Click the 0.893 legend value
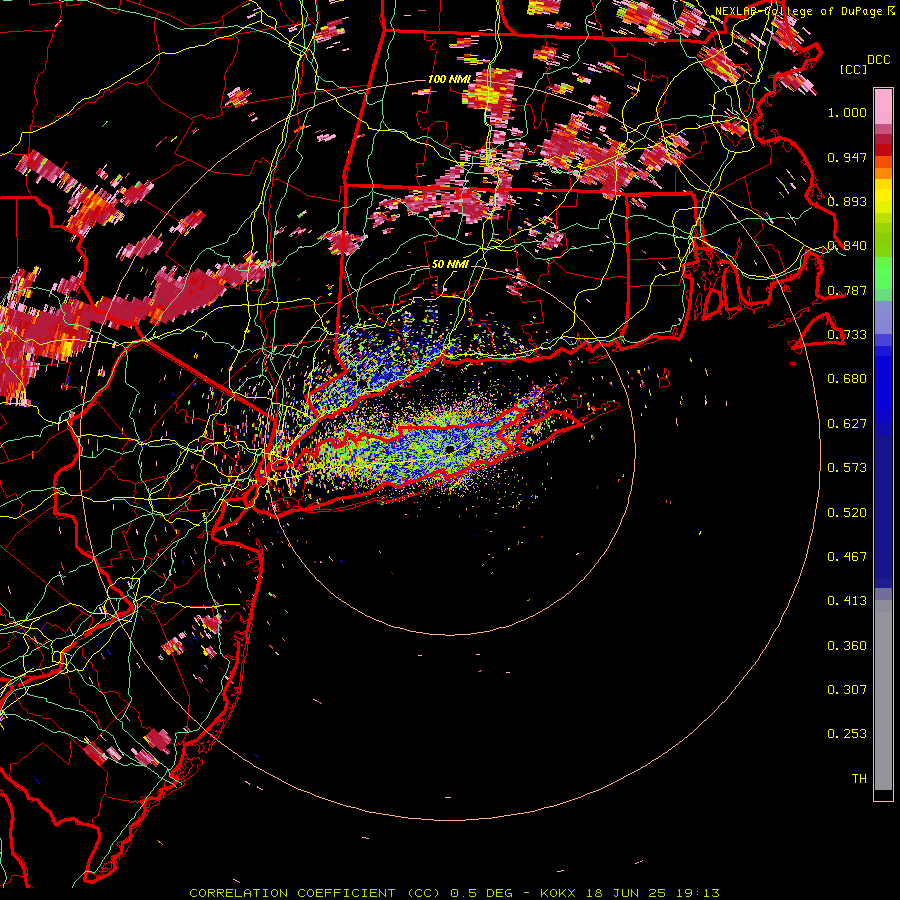The height and width of the screenshot is (900, 900). click(847, 201)
